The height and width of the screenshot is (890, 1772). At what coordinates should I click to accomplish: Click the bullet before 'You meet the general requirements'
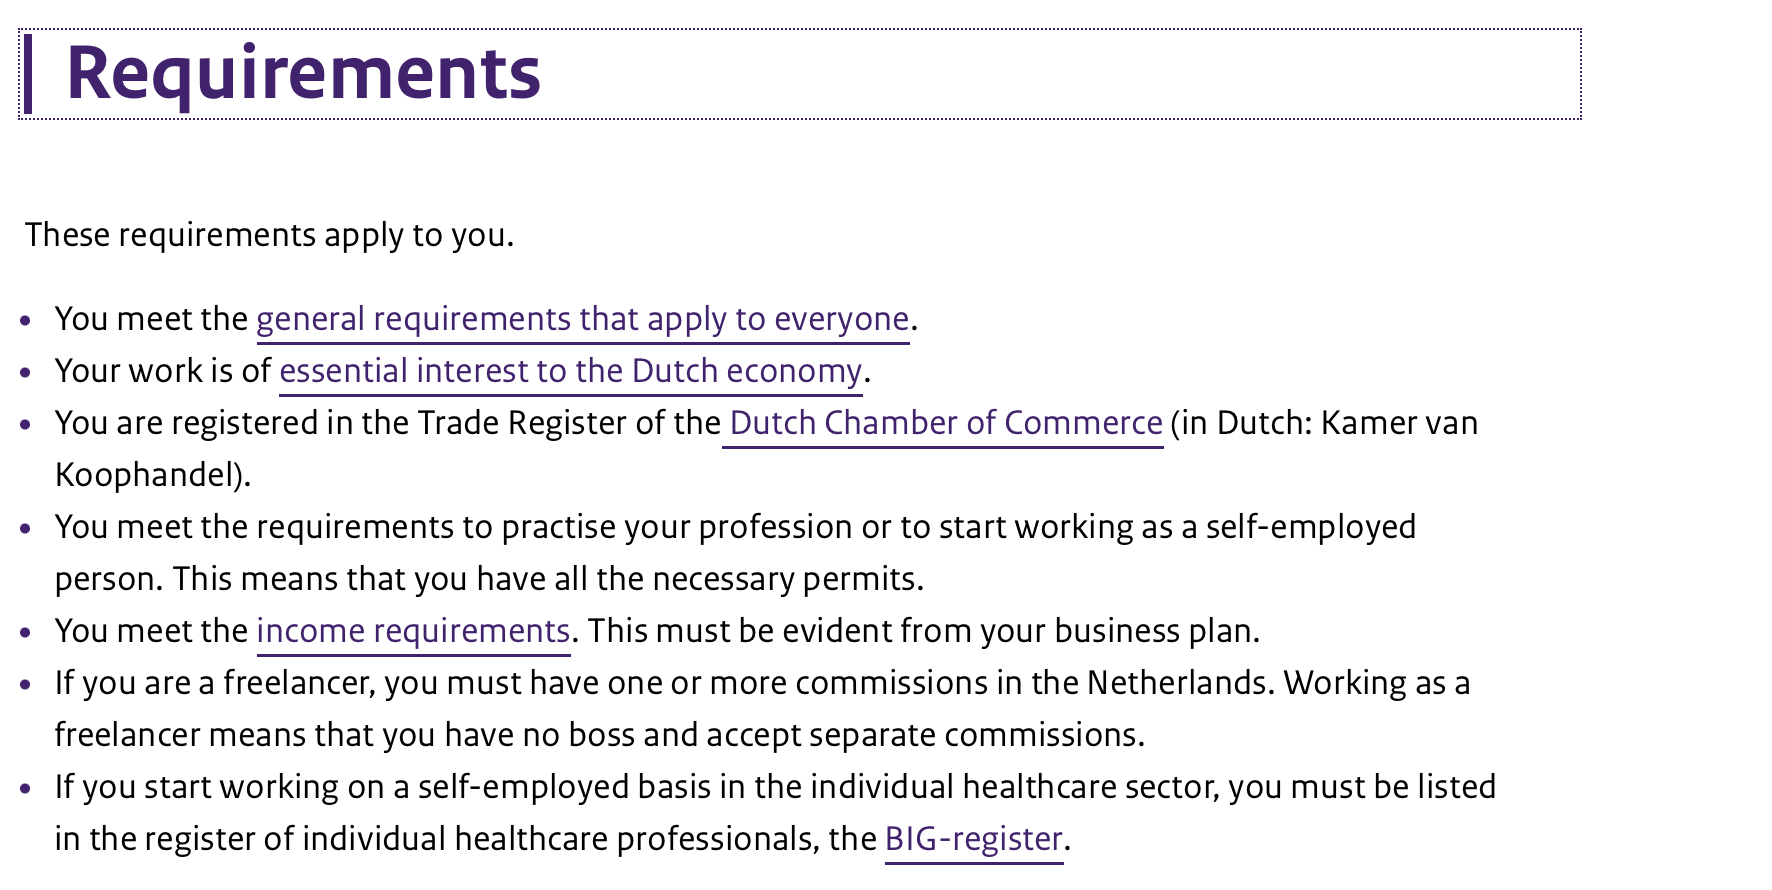[x=26, y=321]
